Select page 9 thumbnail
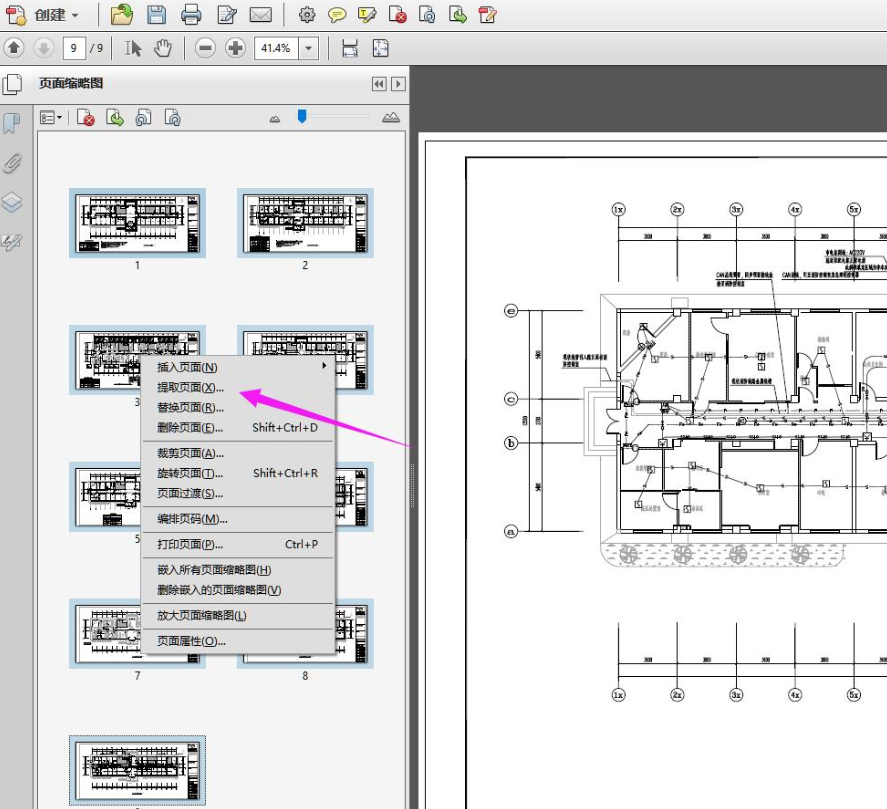The width and height of the screenshot is (887, 809). click(x=137, y=771)
